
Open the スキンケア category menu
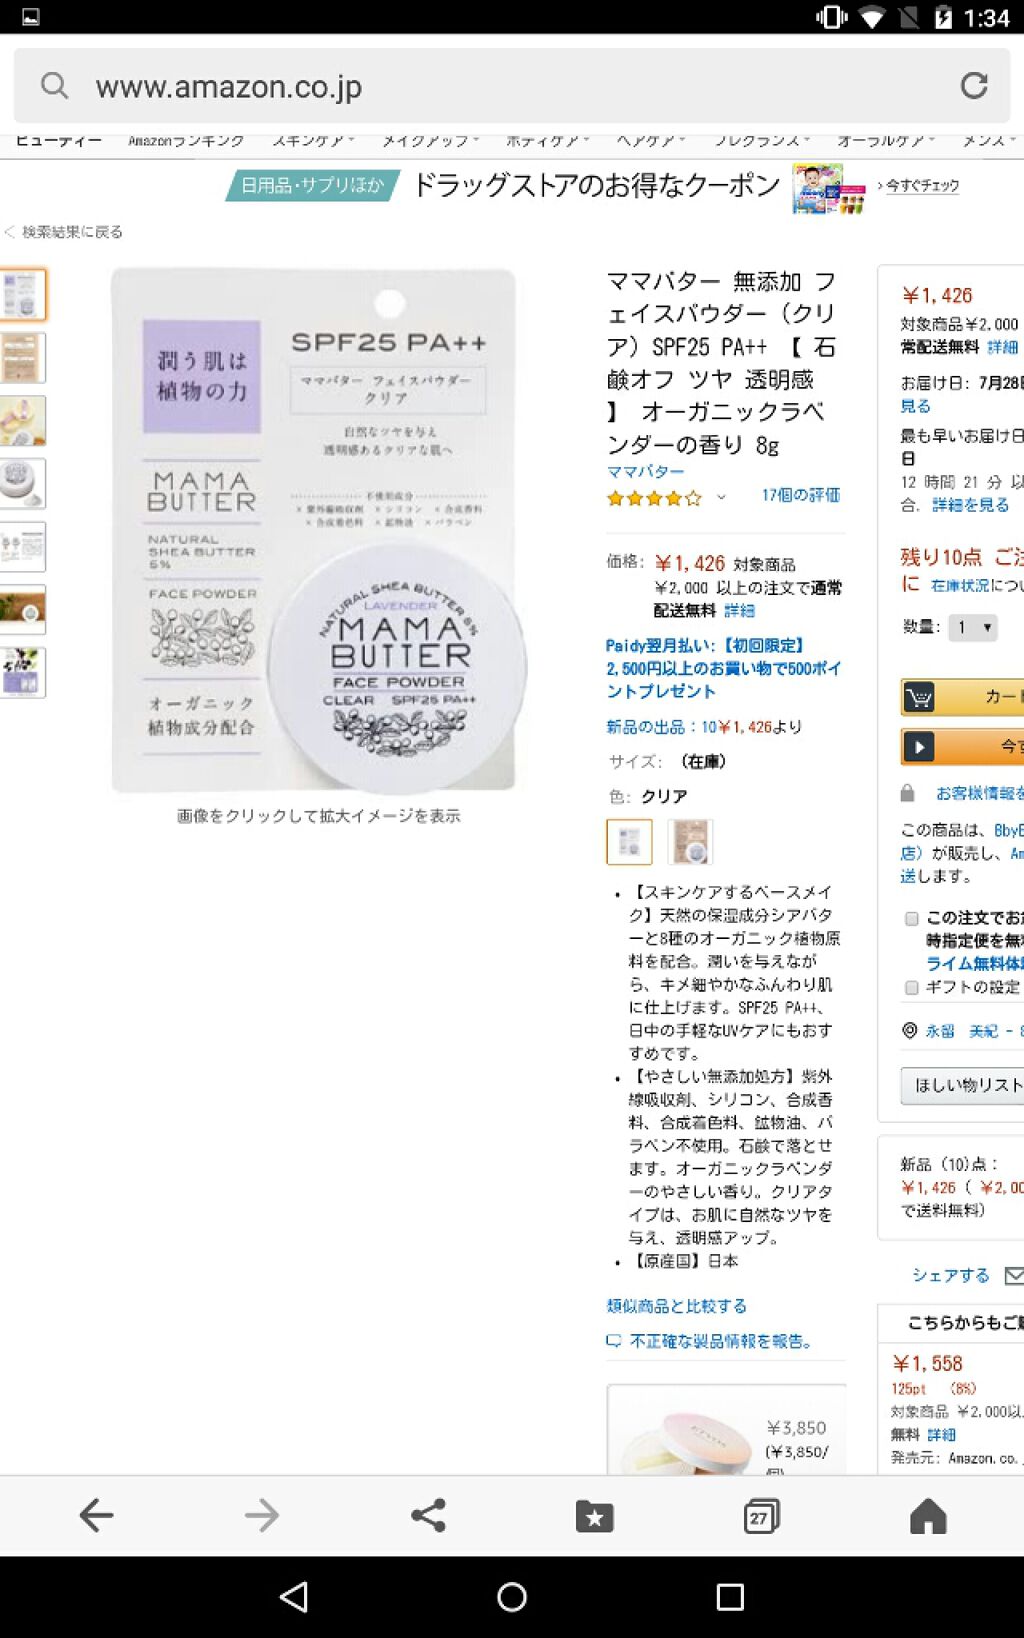tap(313, 141)
